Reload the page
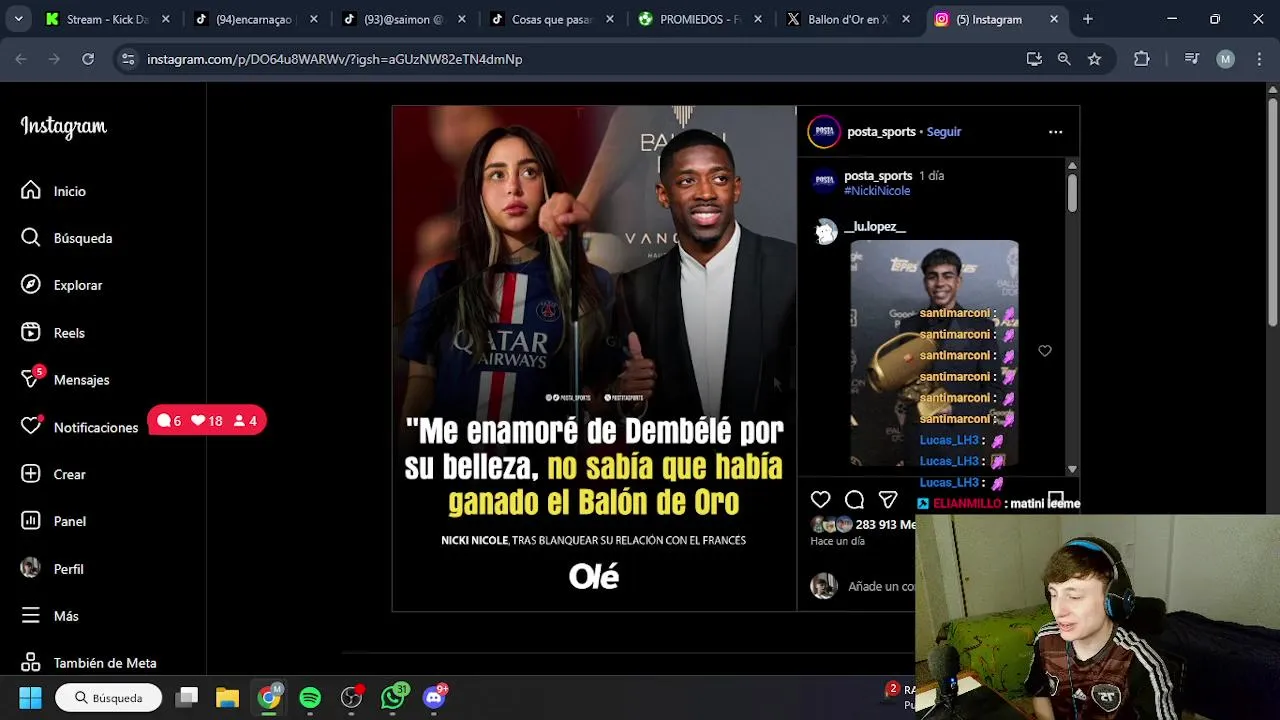Screen dimensions: 1280x720 click(88, 59)
